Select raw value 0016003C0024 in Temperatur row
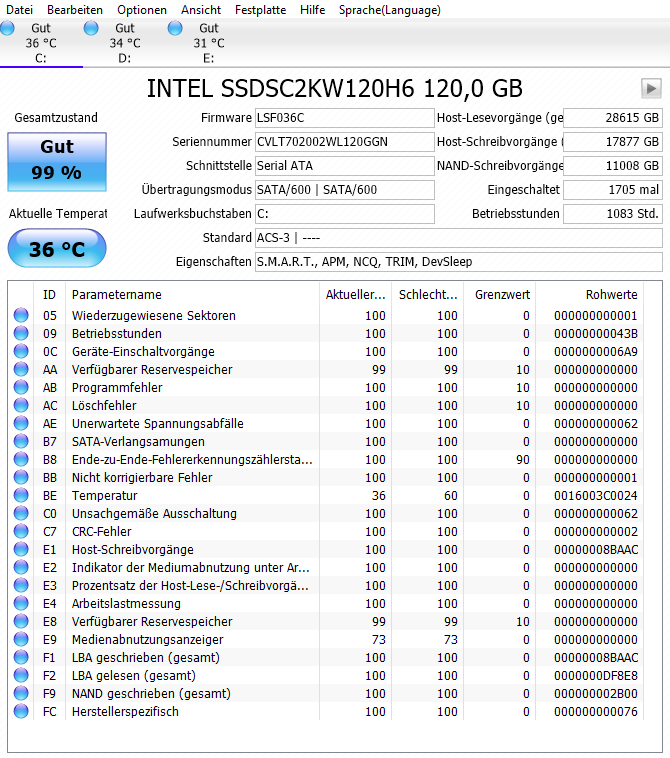Screen dimensions: 670x758 pyautogui.click(x=596, y=496)
